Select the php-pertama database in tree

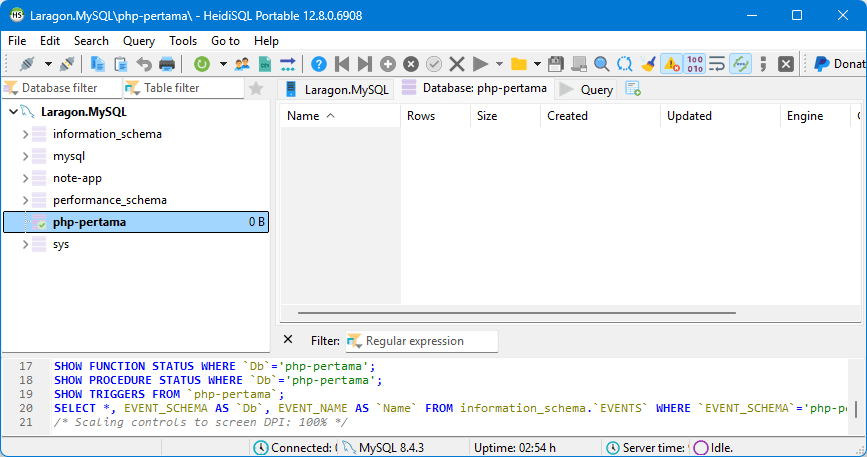[136, 222]
